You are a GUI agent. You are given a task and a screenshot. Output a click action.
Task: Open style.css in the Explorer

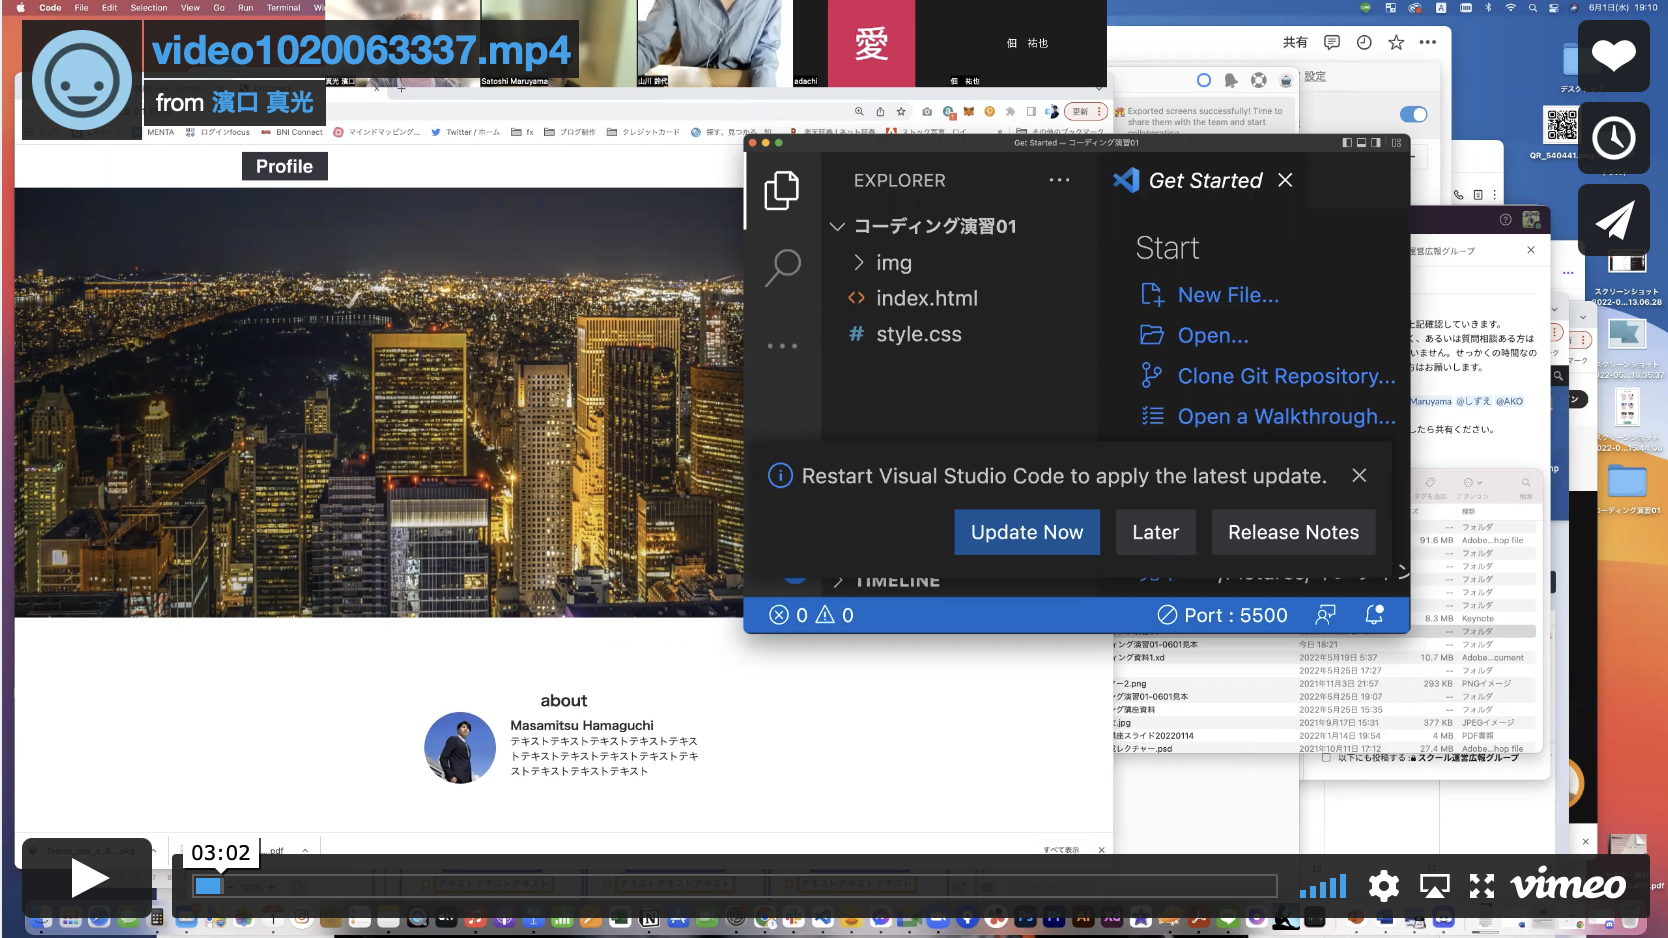pos(918,334)
